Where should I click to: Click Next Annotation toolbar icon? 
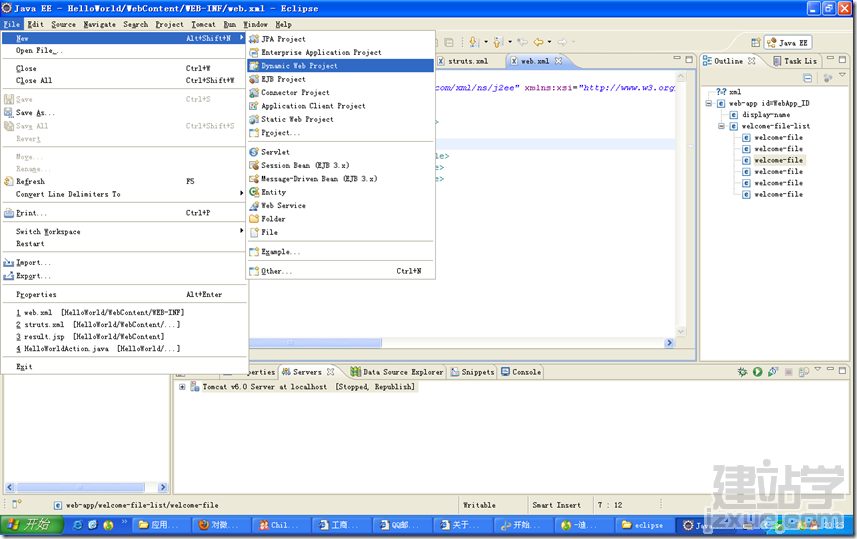coord(473,42)
